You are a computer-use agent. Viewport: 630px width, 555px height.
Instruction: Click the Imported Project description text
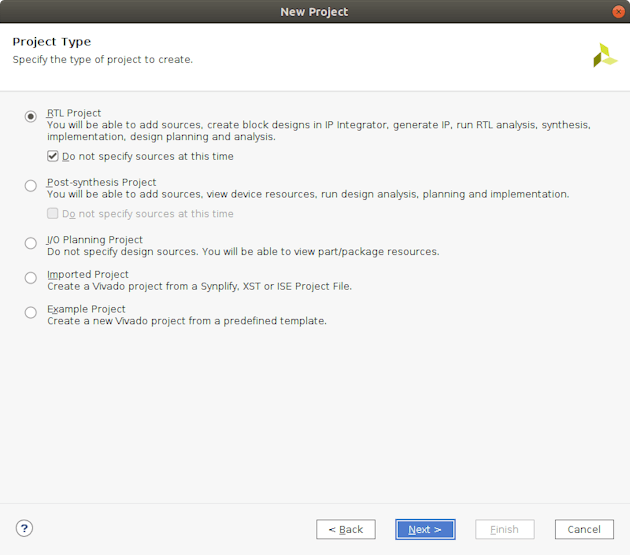[199, 286]
